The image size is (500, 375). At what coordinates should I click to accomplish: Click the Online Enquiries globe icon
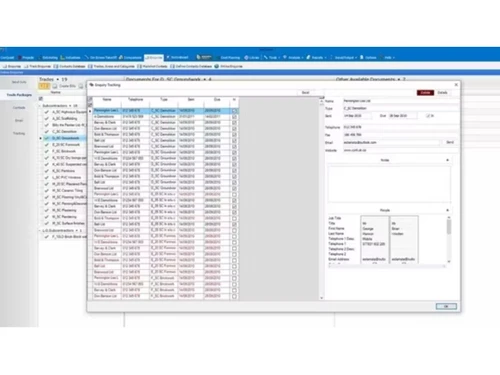(217, 66)
